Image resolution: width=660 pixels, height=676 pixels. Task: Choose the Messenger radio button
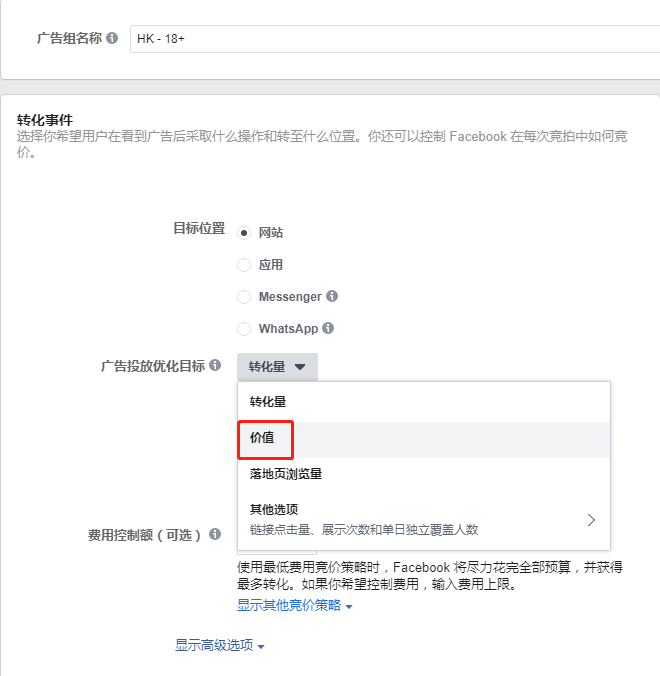pos(244,297)
